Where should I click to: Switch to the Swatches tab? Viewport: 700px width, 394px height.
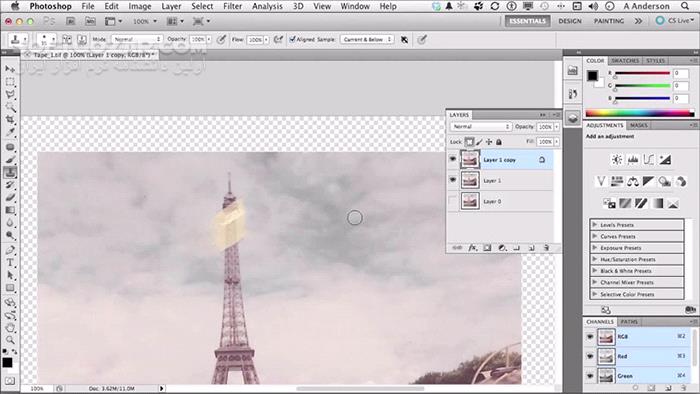point(625,61)
